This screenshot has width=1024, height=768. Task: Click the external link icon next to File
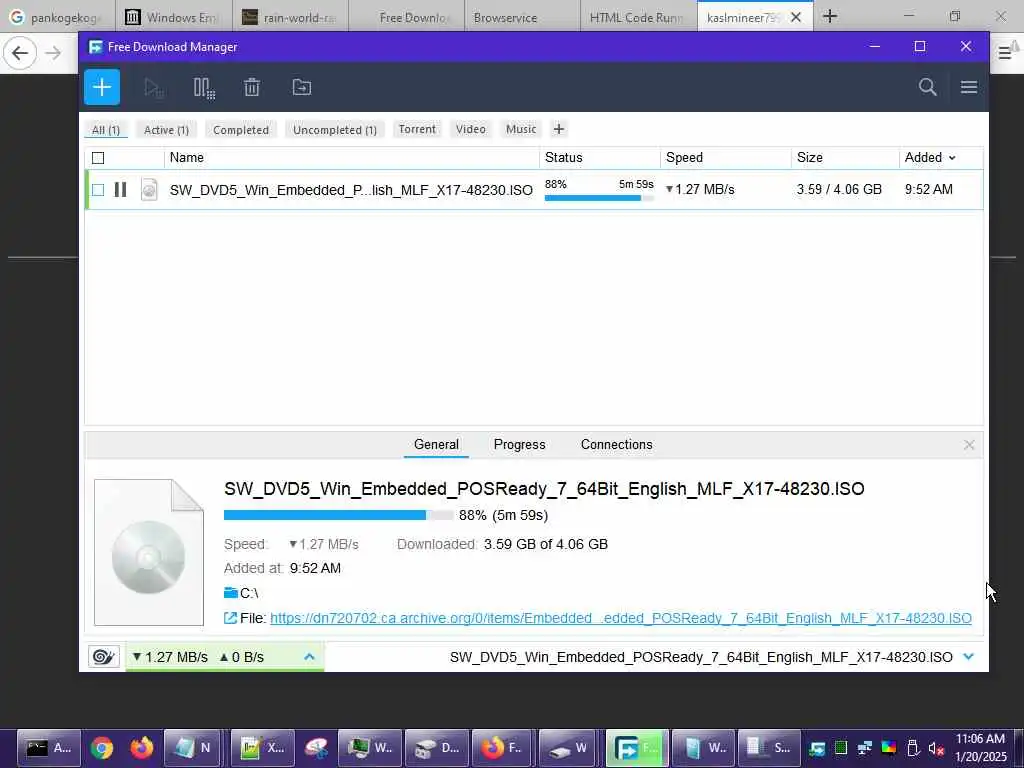pos(230,618)
